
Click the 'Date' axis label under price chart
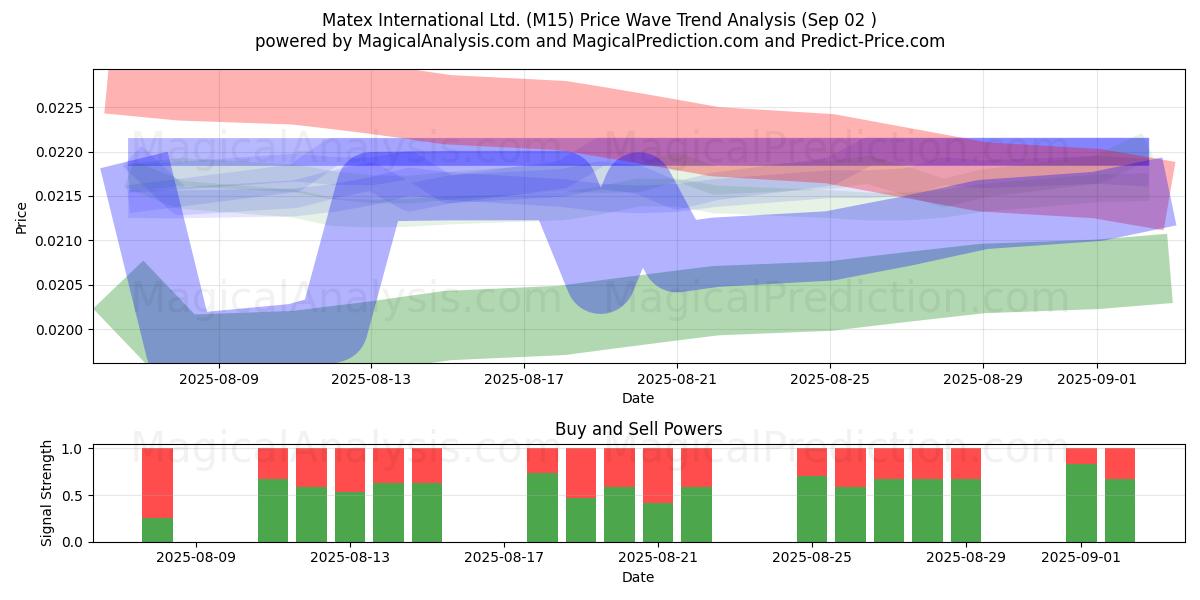(x=638, y=398)
